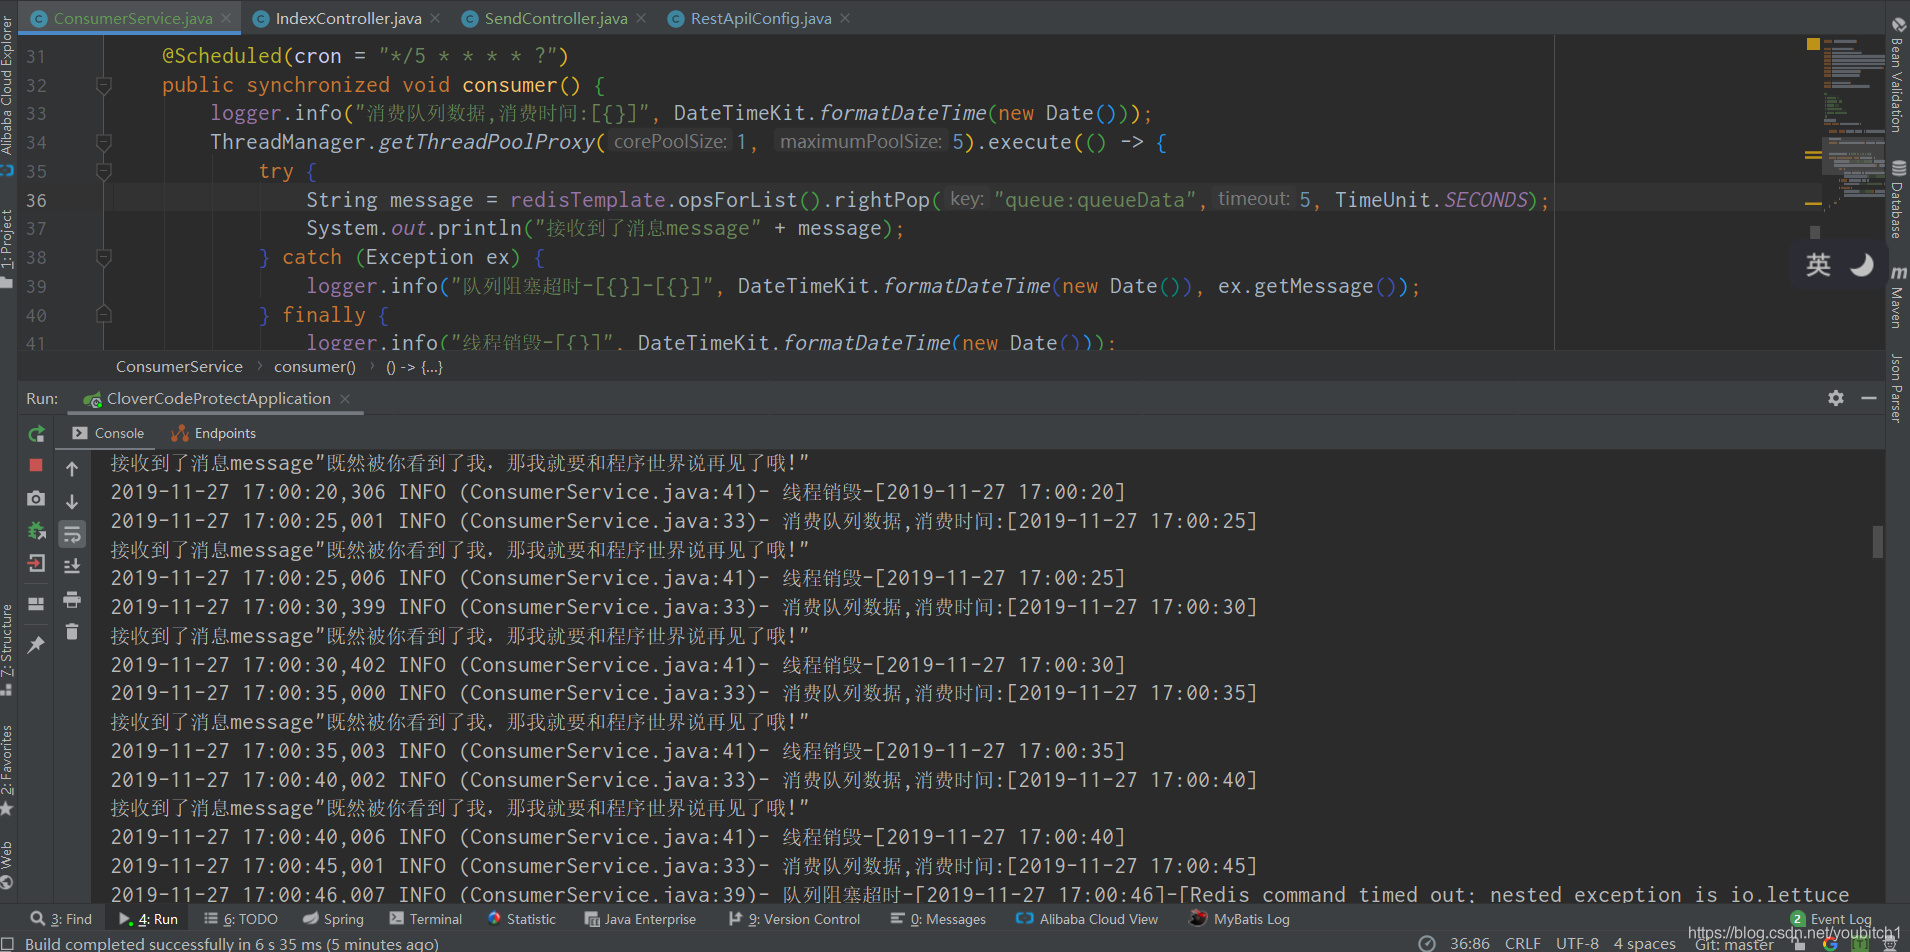Toggle soft-wrap in the console
1910x952 pixels.
click(72, 535)
